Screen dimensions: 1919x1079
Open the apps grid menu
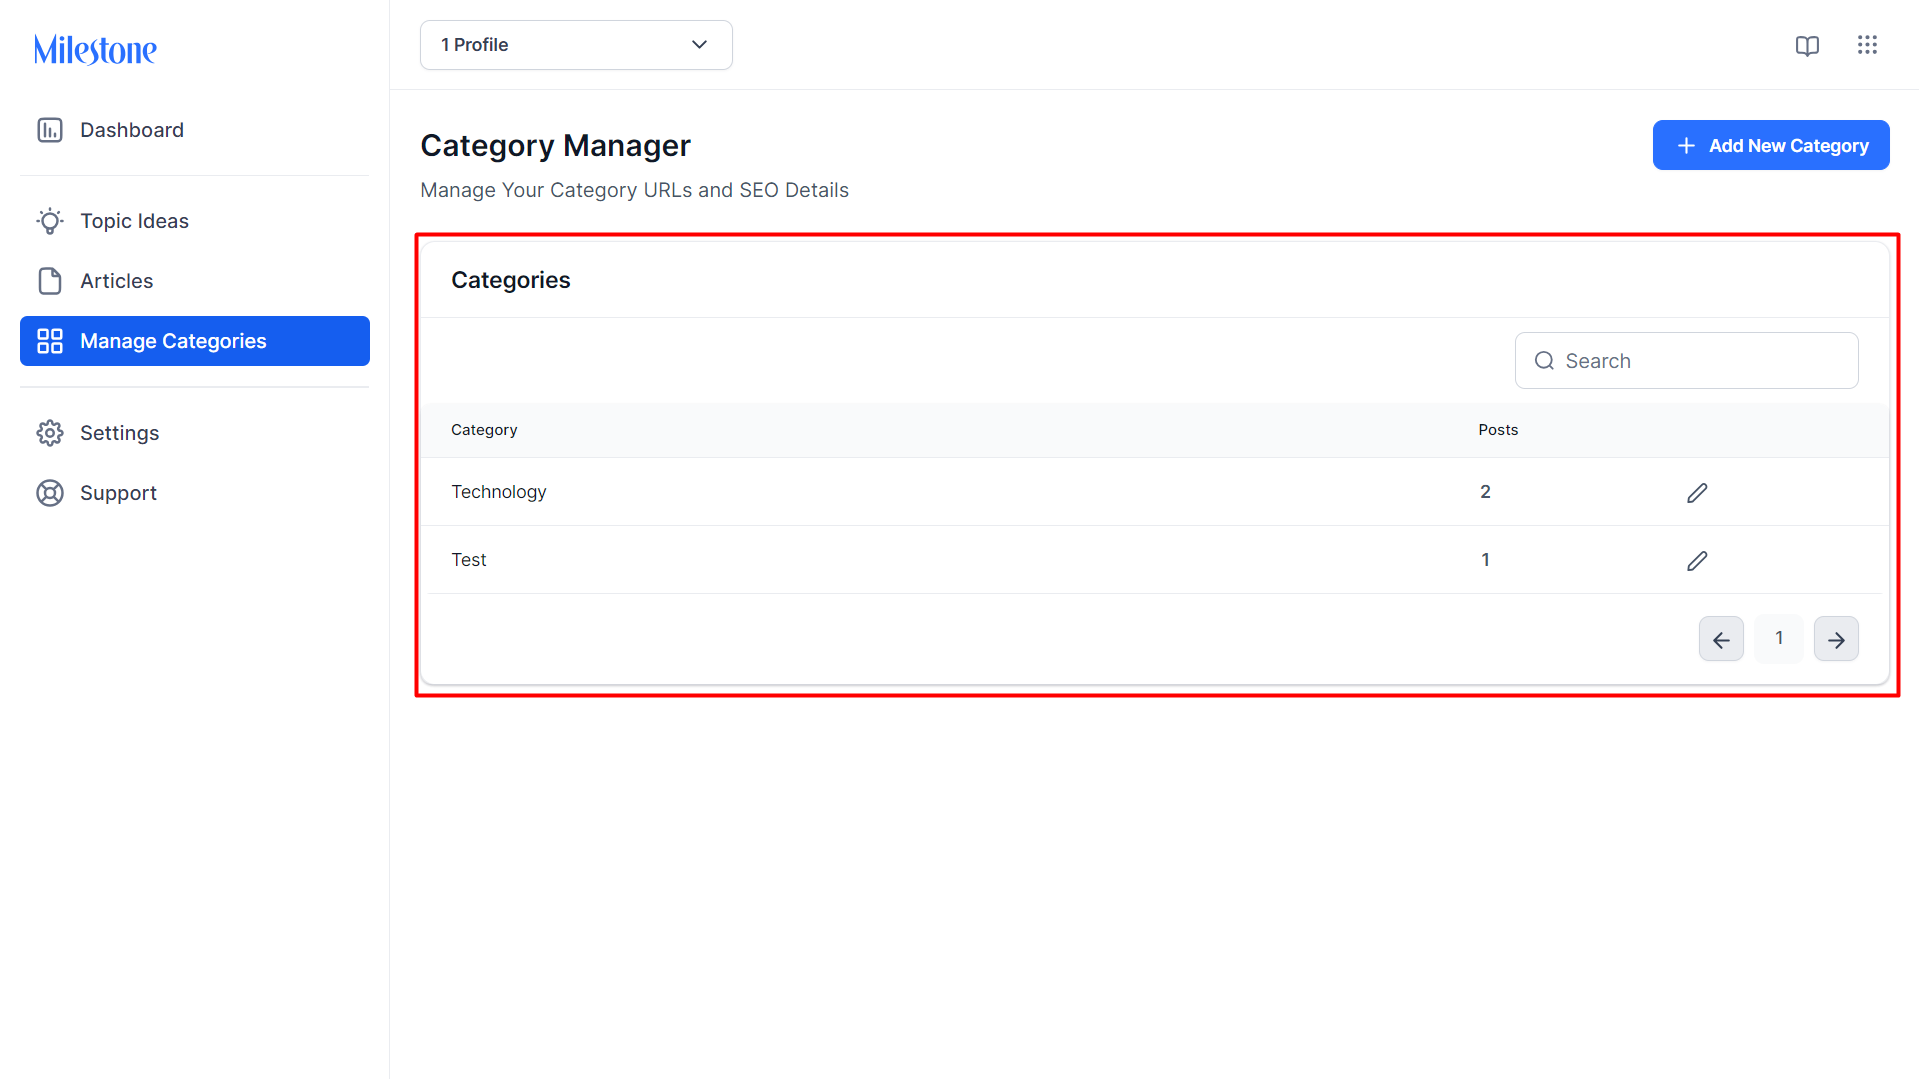(1867, 45)
